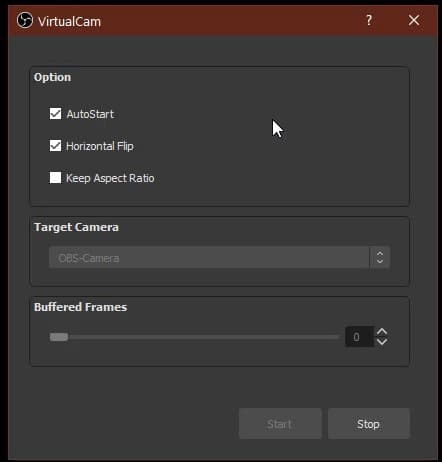Open help with the question mark icon

click(369, 20)
